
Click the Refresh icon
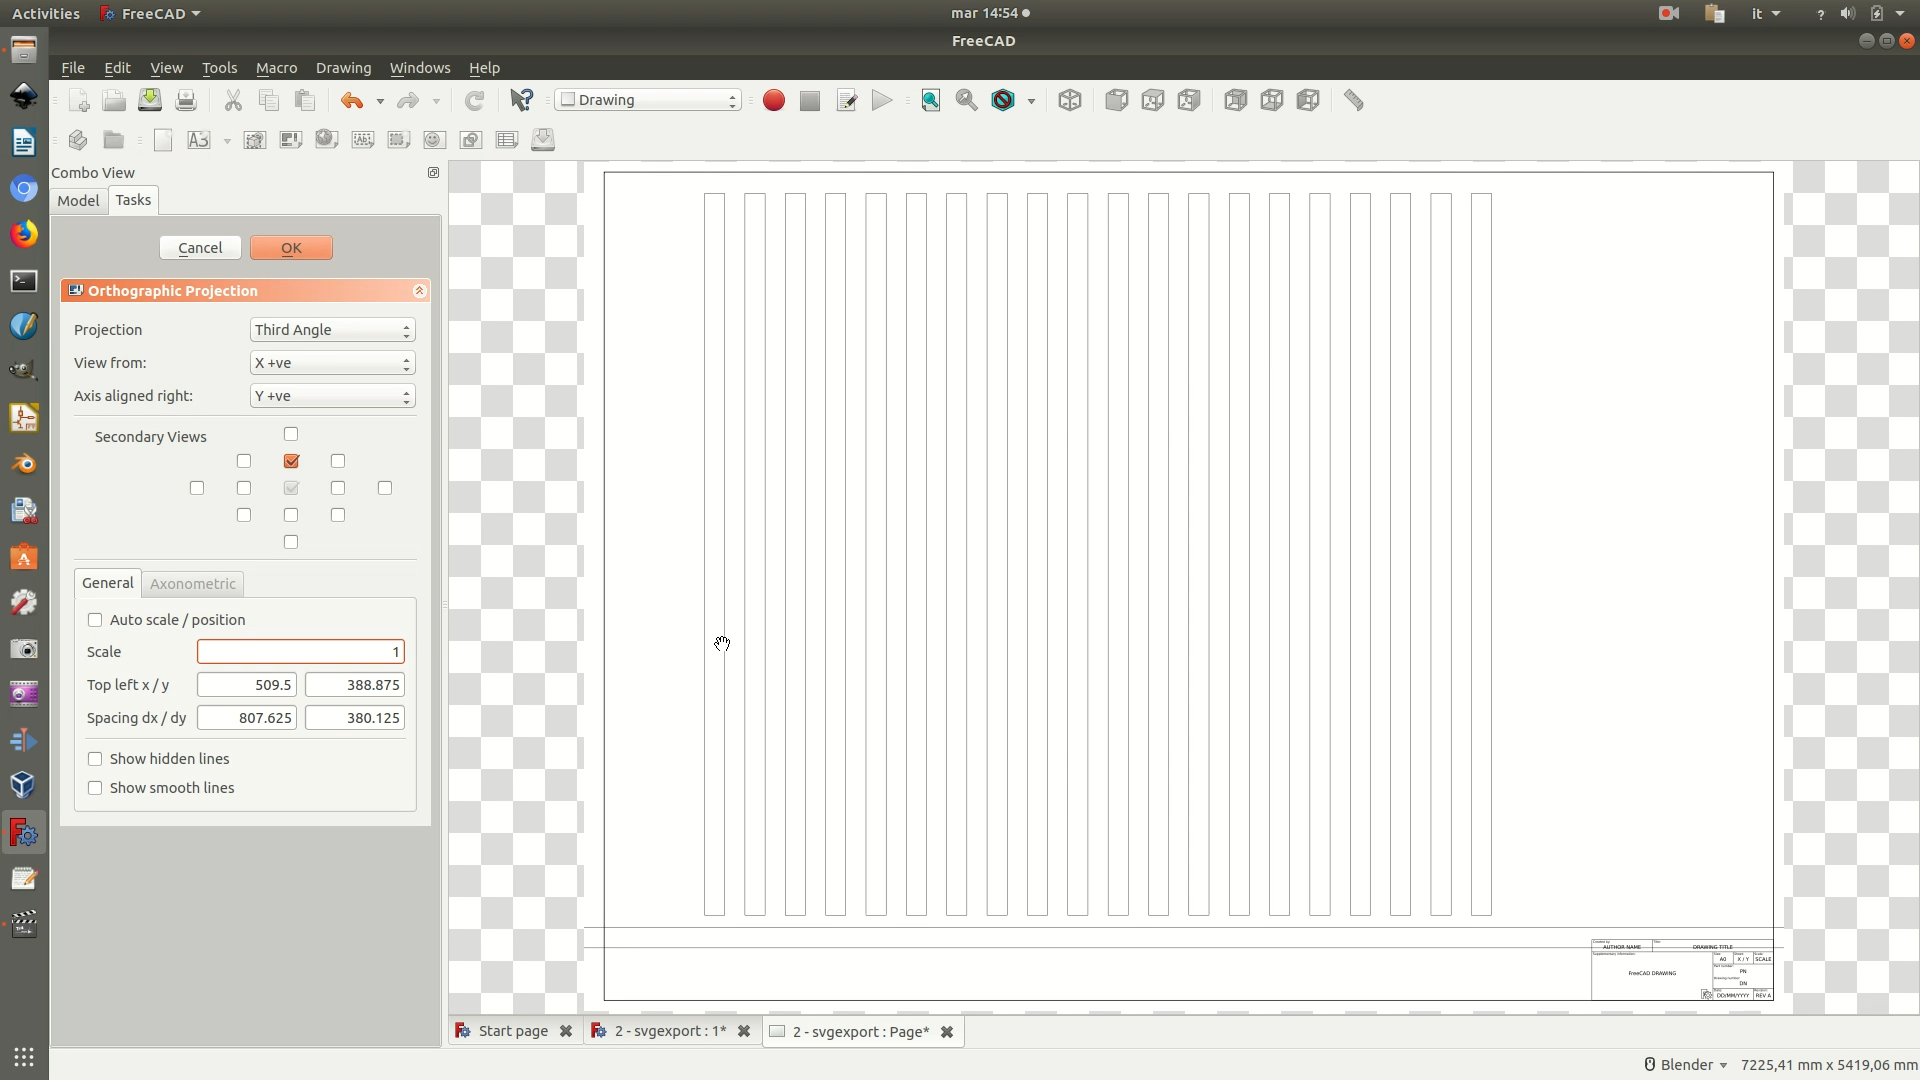pos(474,100)
